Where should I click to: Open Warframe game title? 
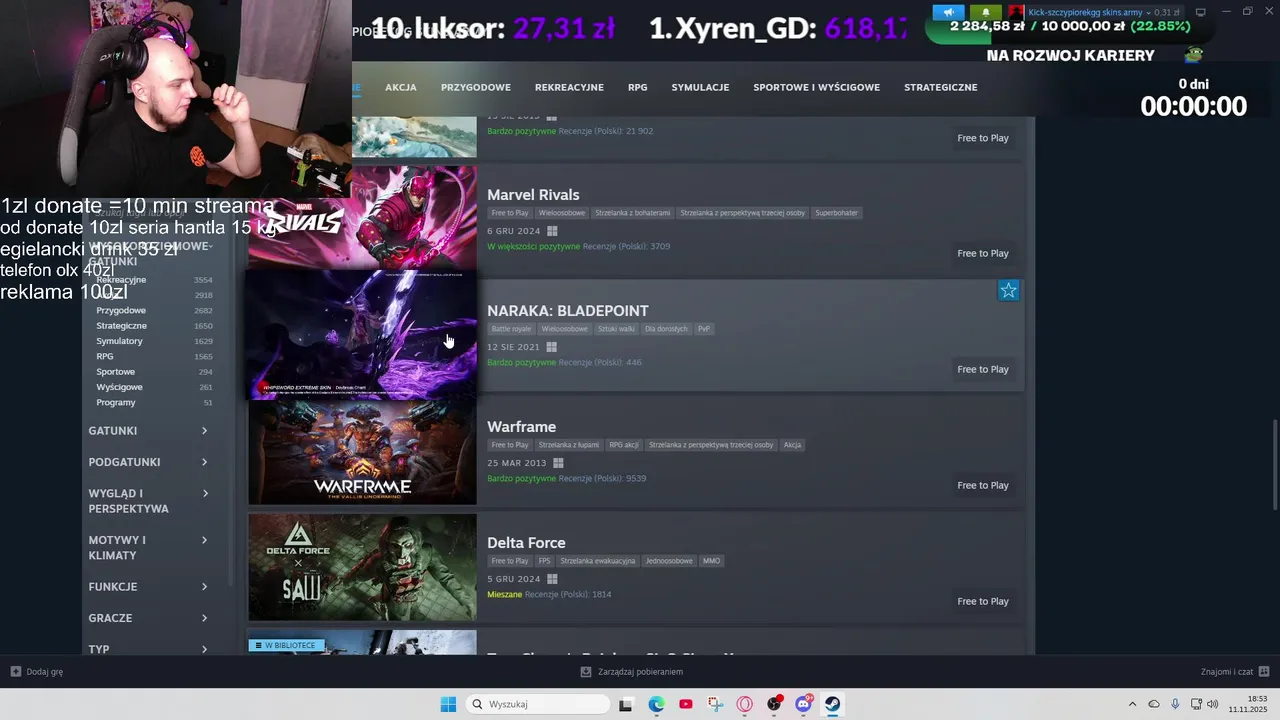pyautogui.click(x=521, y=426)
